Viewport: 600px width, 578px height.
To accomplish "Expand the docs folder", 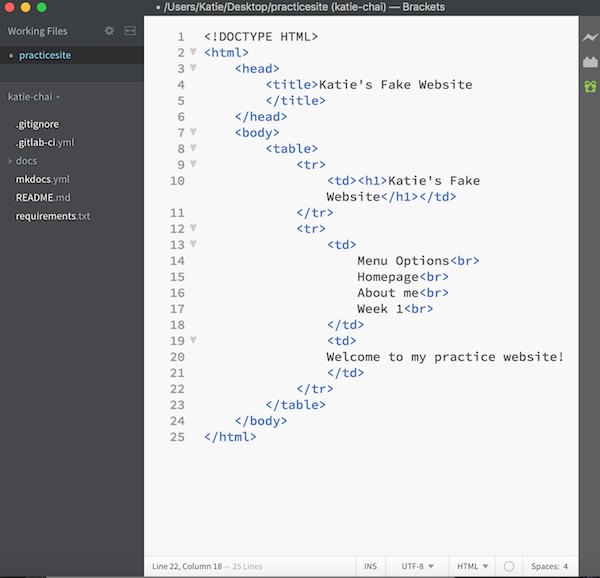I will [x=11, y=161].
